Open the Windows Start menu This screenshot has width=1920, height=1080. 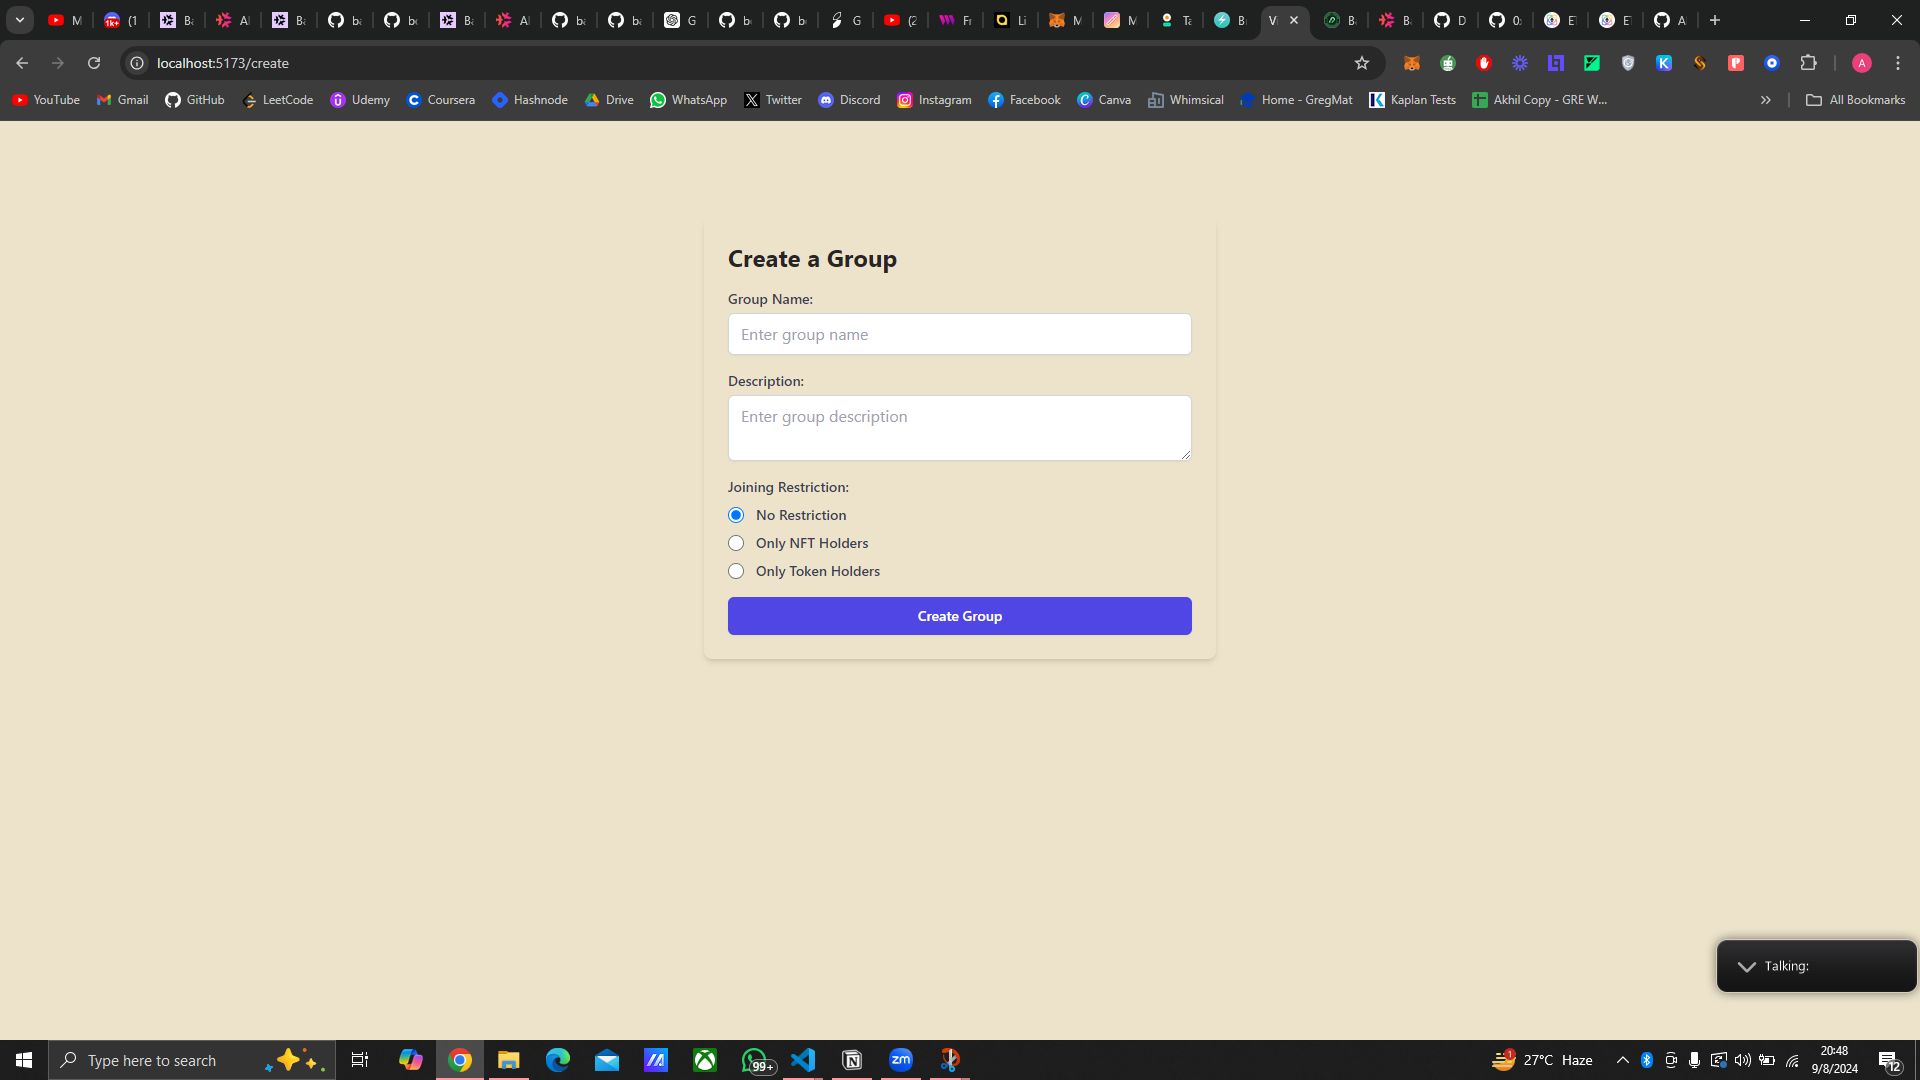pyautogui.click(x=24, y=1060)
